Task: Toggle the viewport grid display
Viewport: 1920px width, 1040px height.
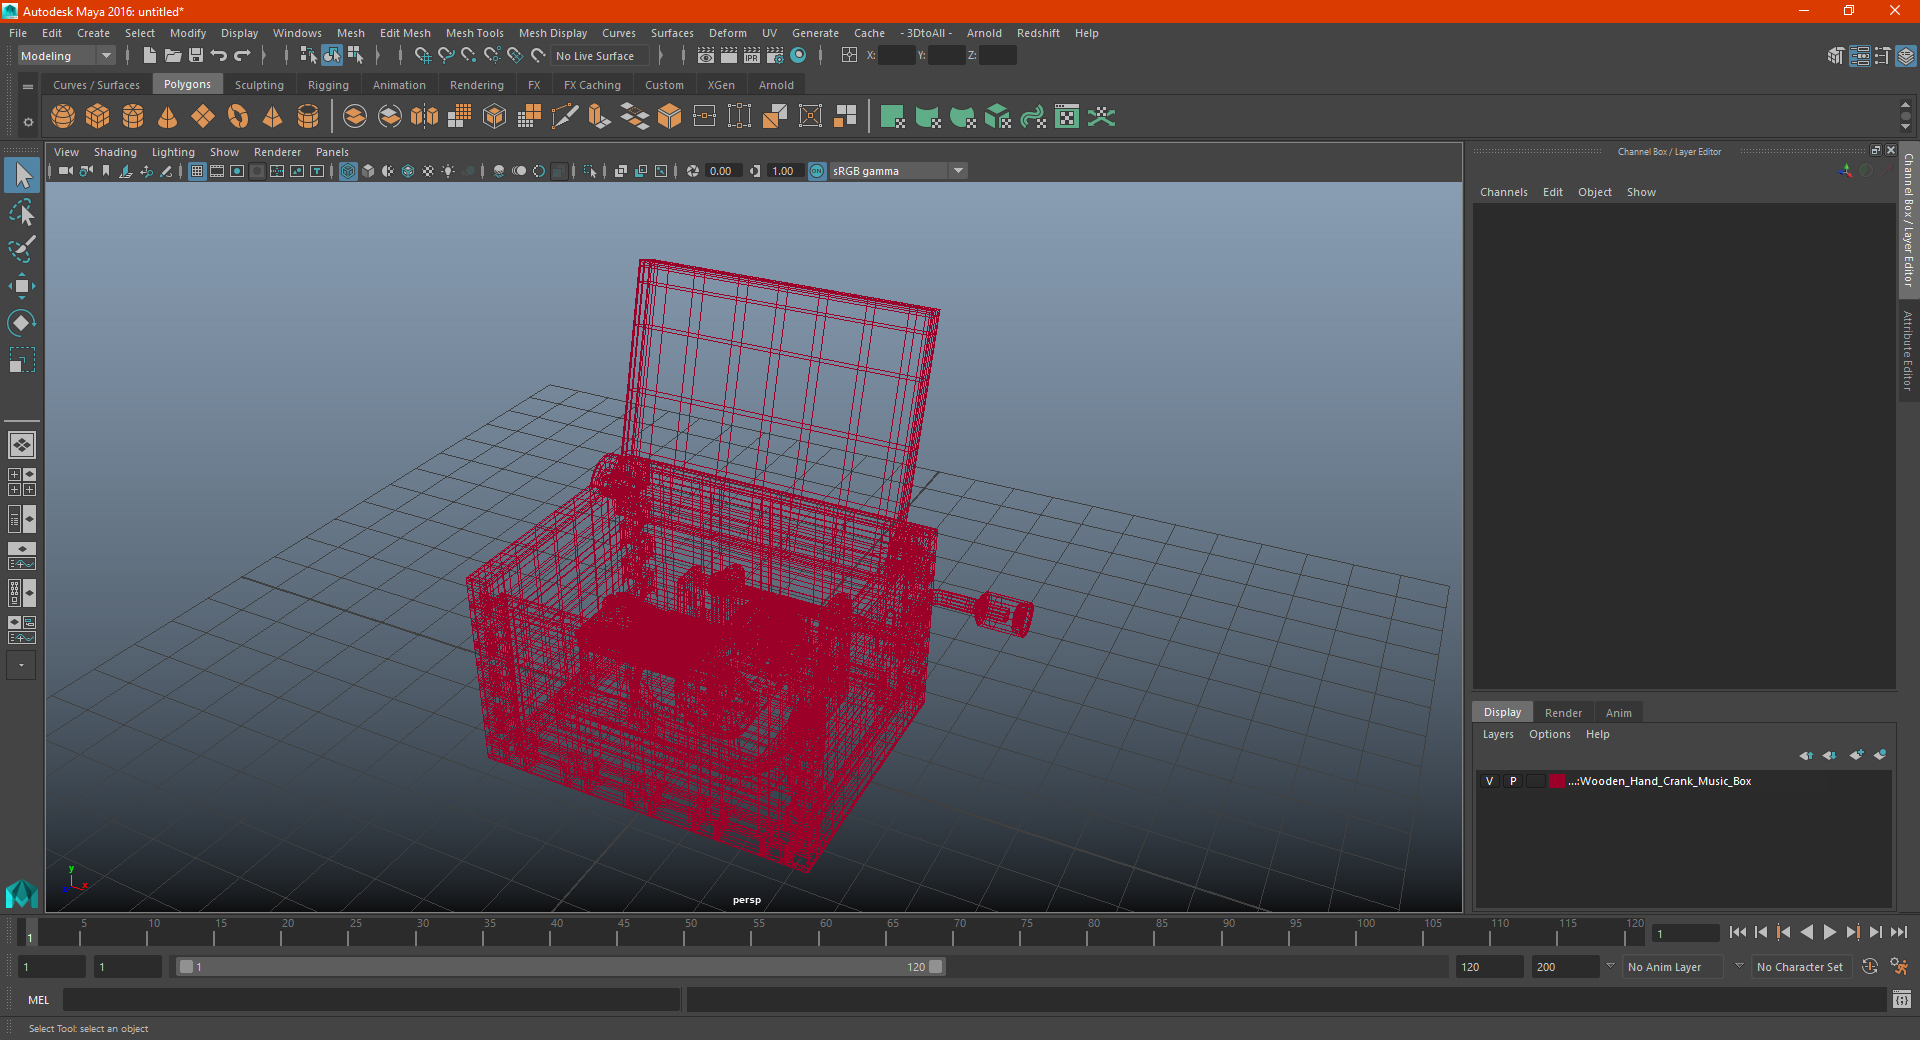Action: pyautogui.click(x=197, y=171)
